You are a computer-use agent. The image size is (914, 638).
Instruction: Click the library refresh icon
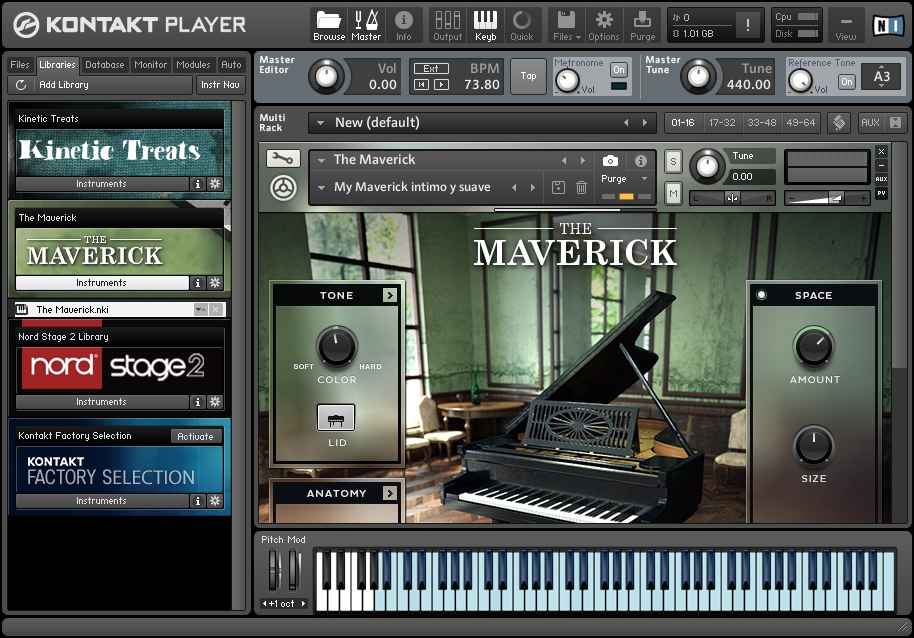21,85
